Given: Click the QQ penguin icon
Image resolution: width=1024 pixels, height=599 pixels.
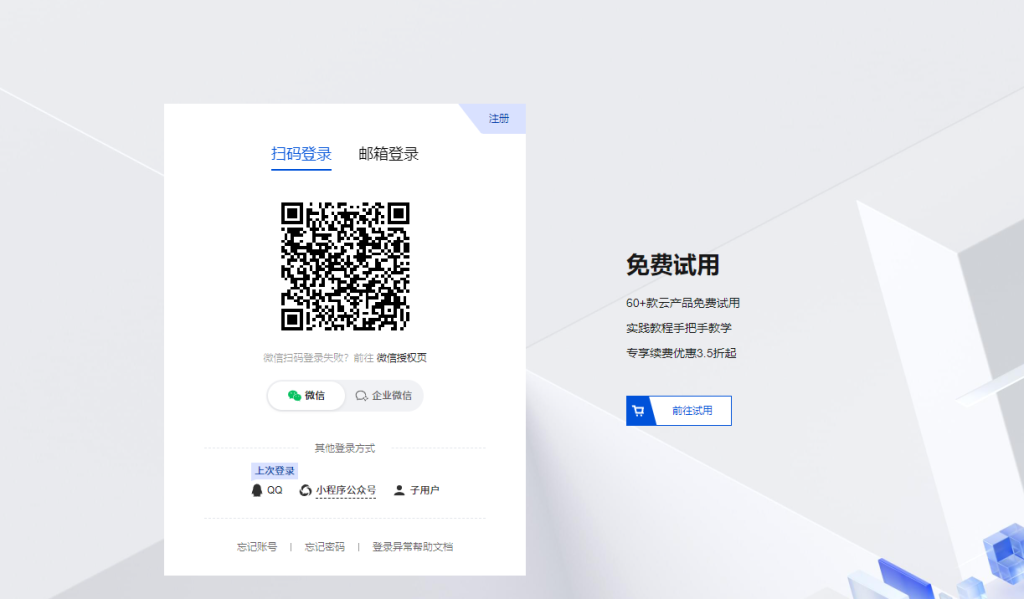Looking at the screenshot, I should tap(257, 490).
